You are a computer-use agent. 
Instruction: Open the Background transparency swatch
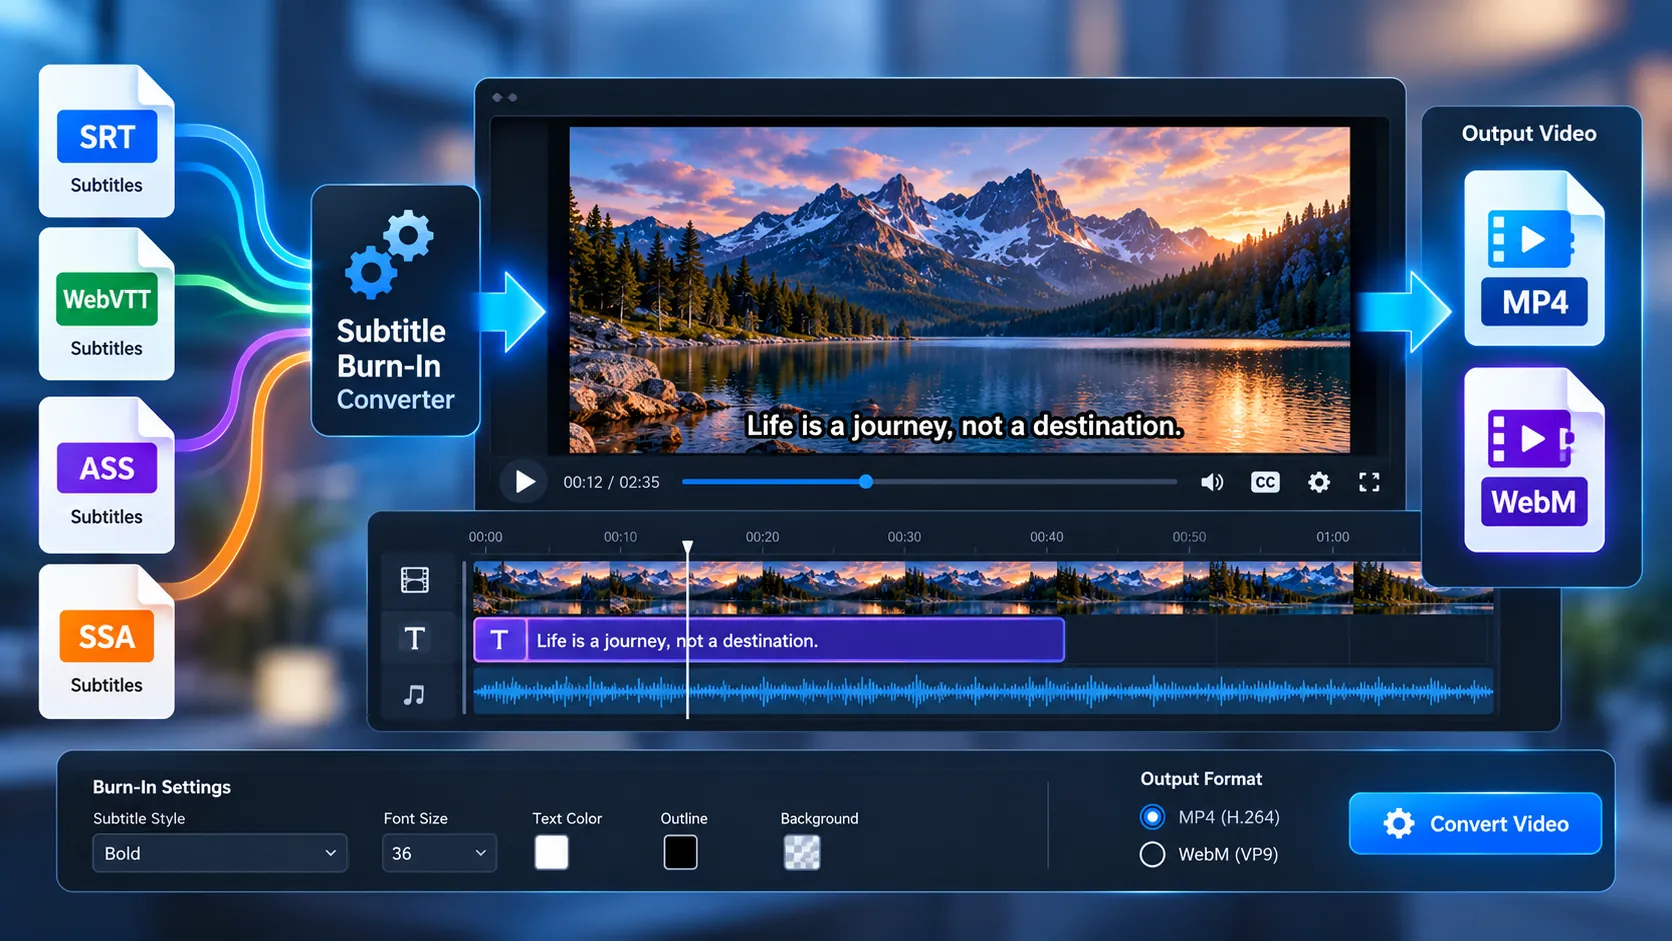[801, 852]
